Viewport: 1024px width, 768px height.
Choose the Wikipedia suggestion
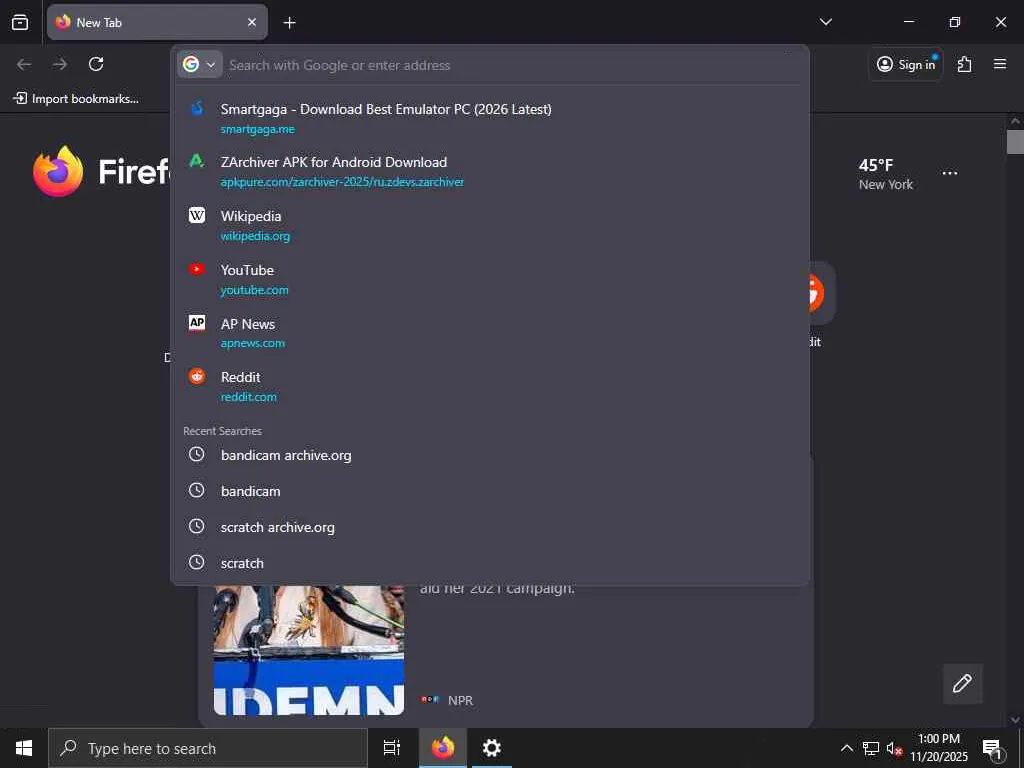490,225
